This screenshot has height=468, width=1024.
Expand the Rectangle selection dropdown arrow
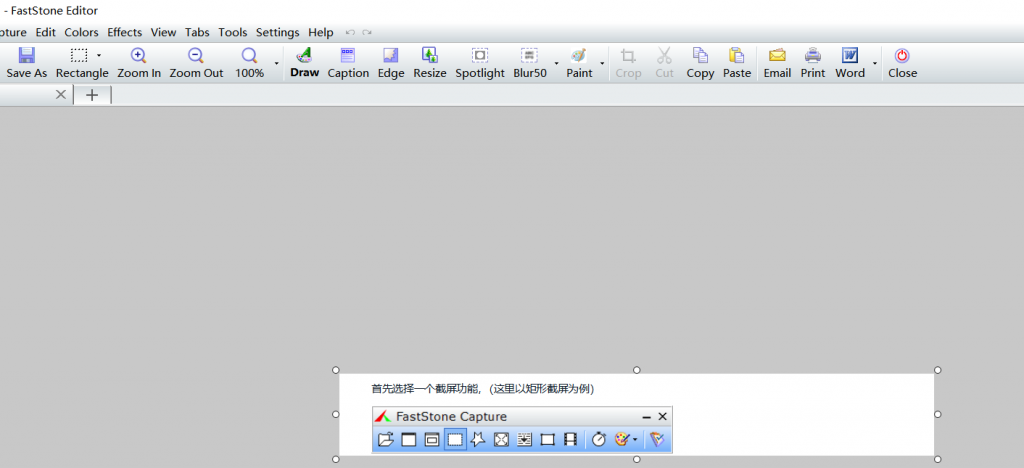pos(99,55)
